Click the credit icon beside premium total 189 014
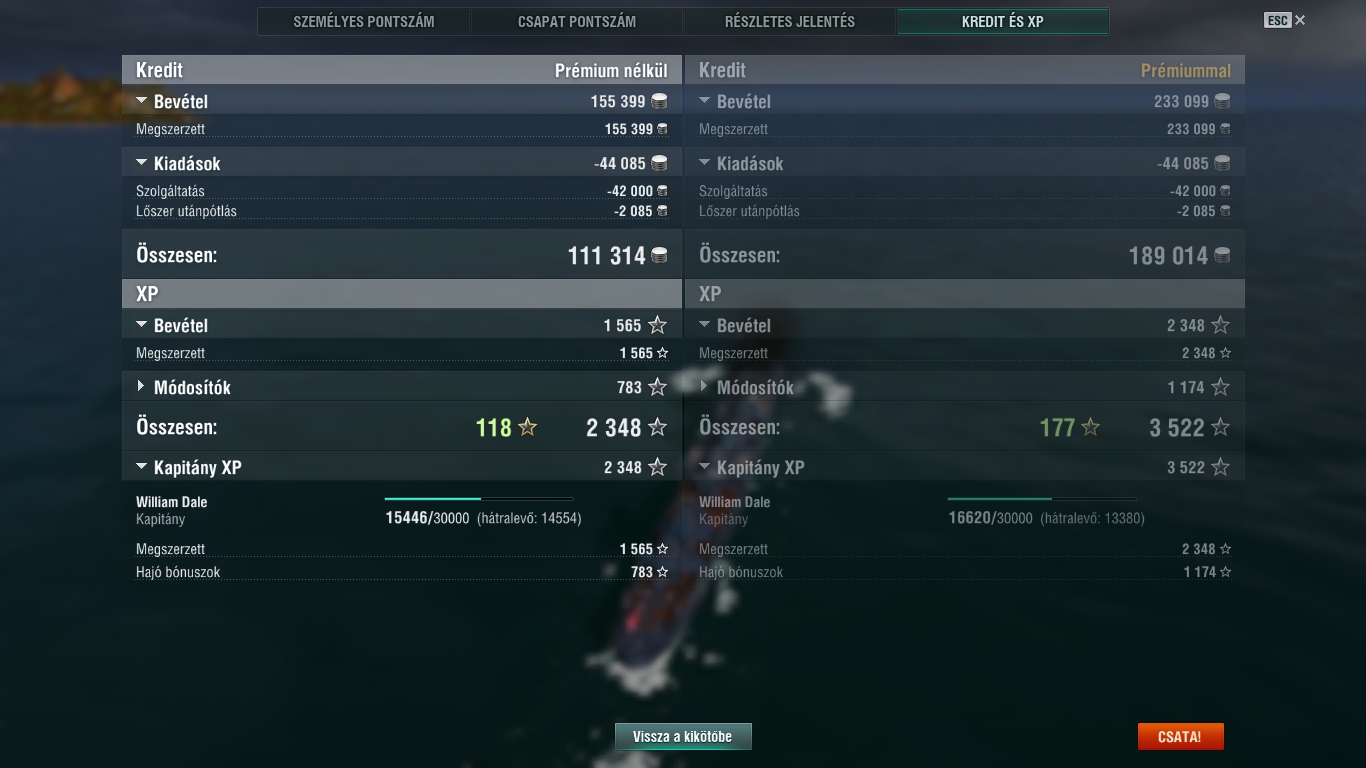Image resolution: width=1366 pixels, height=768 pixels. tap(1223, 256)
